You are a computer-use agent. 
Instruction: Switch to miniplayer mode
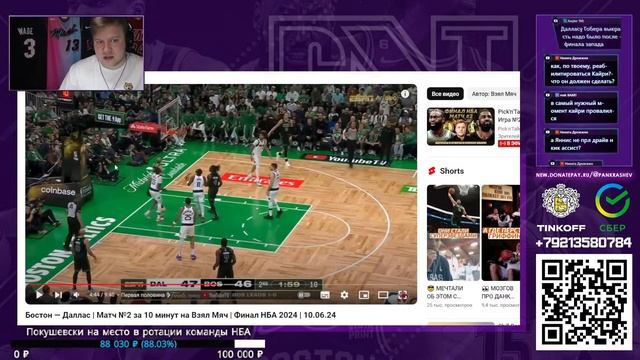[364, 295]
